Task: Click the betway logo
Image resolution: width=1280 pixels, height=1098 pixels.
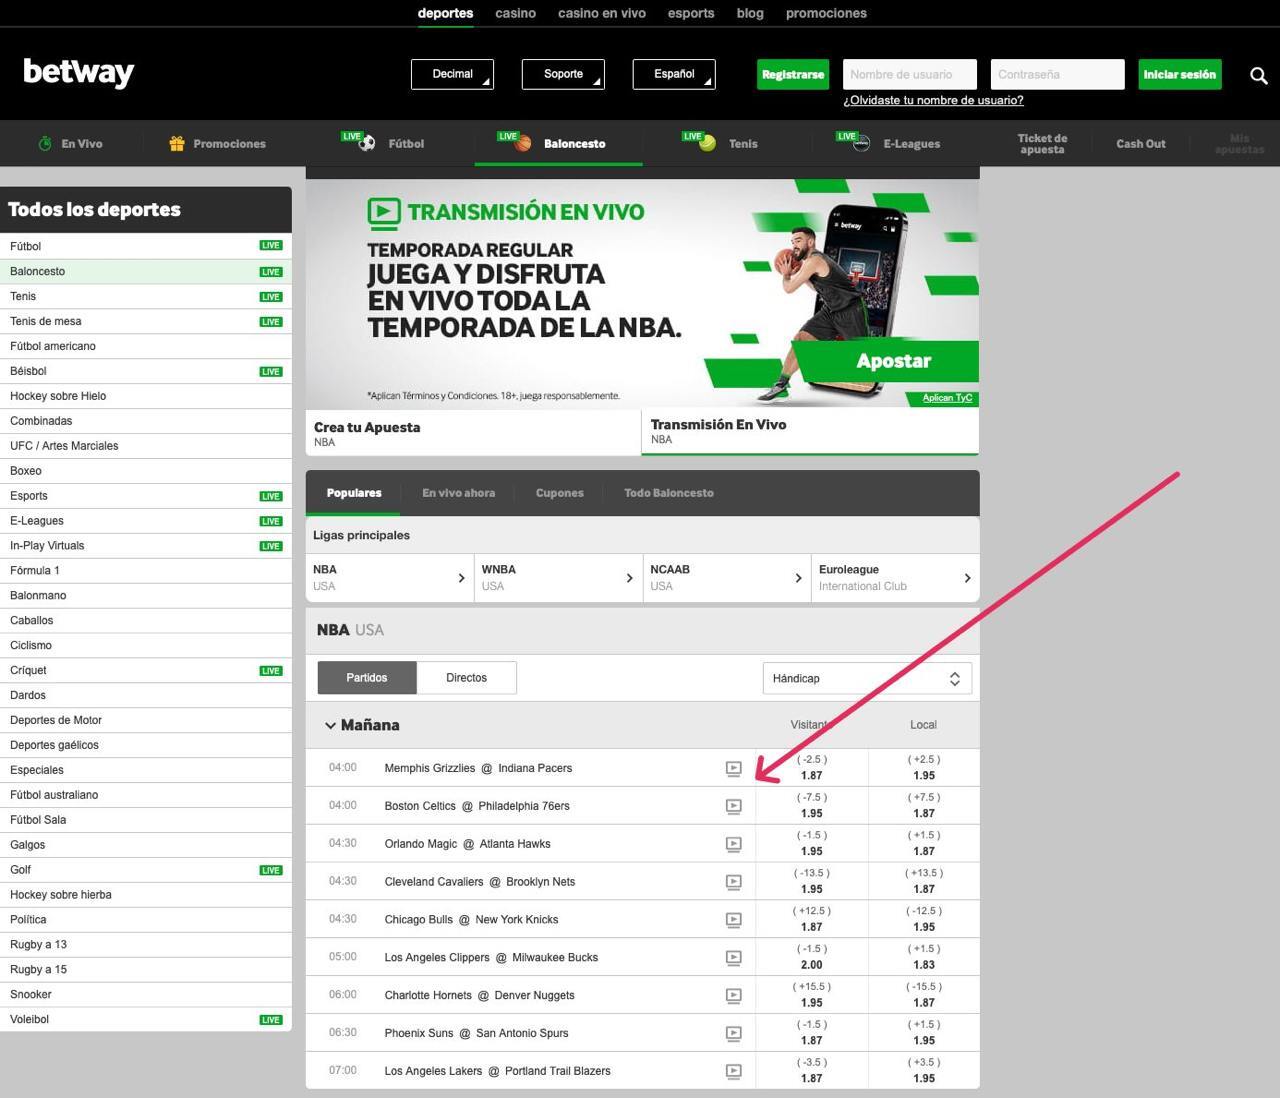Action: click(x=79, y=73)
